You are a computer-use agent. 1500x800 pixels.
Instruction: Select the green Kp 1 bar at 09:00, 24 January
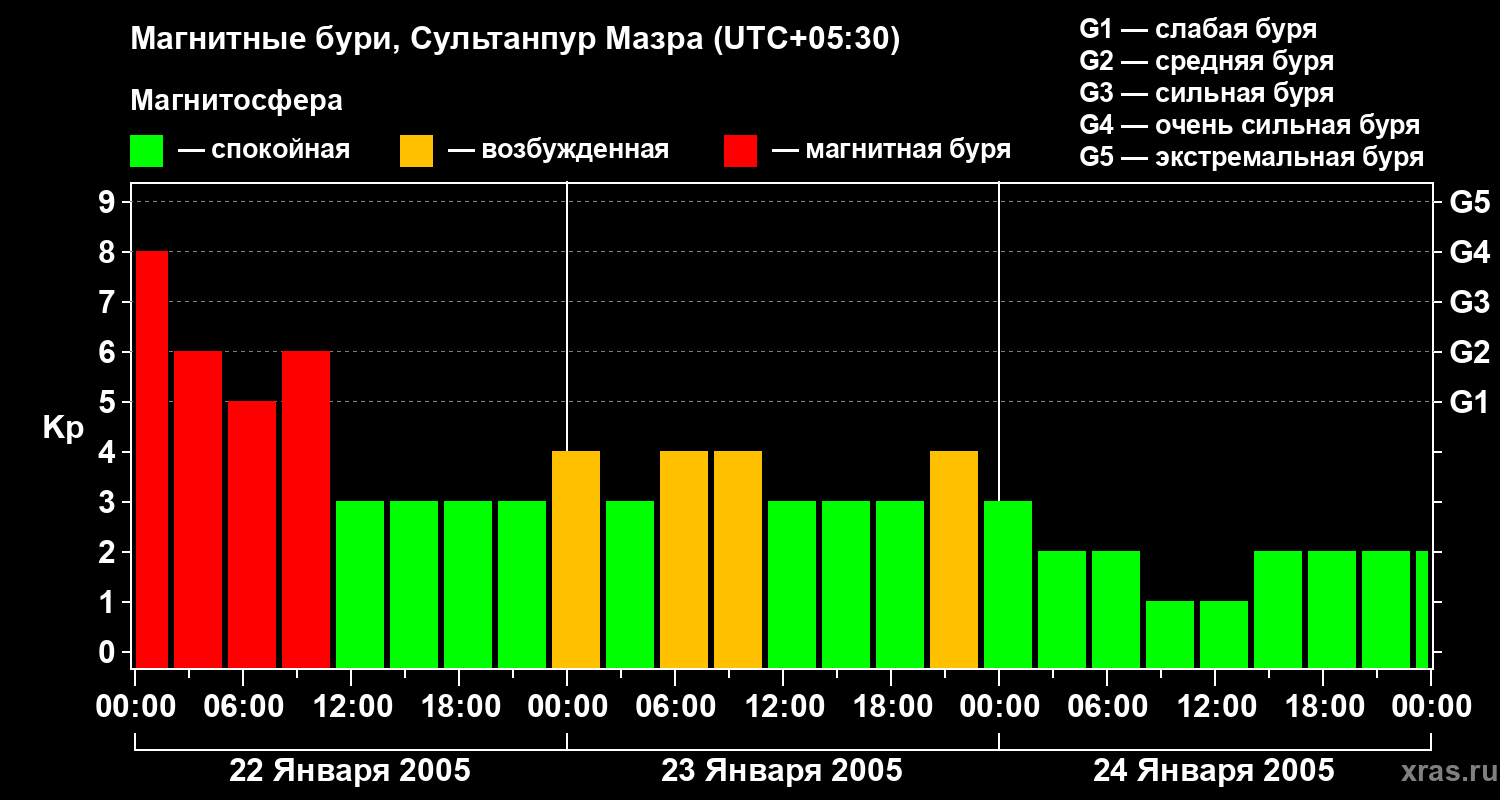click(x=1170, y=635)
